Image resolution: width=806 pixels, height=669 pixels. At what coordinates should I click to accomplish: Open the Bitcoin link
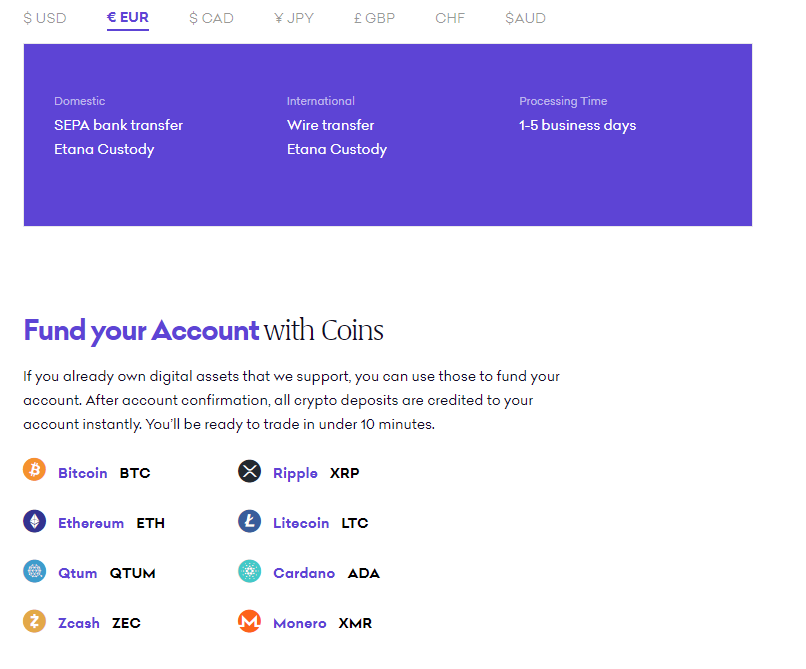pyautogui.click(x=82, y=473)
